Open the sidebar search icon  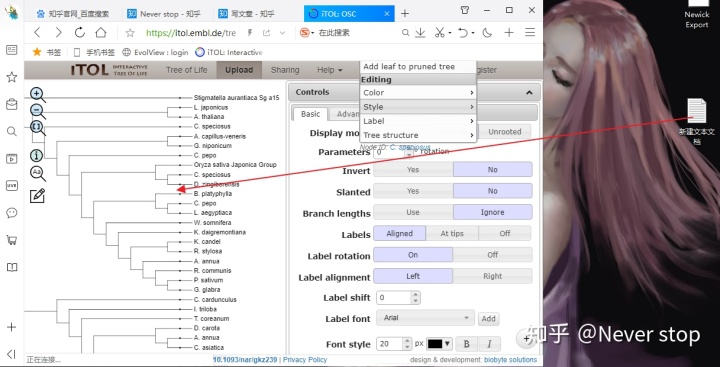tap(11, 132)
